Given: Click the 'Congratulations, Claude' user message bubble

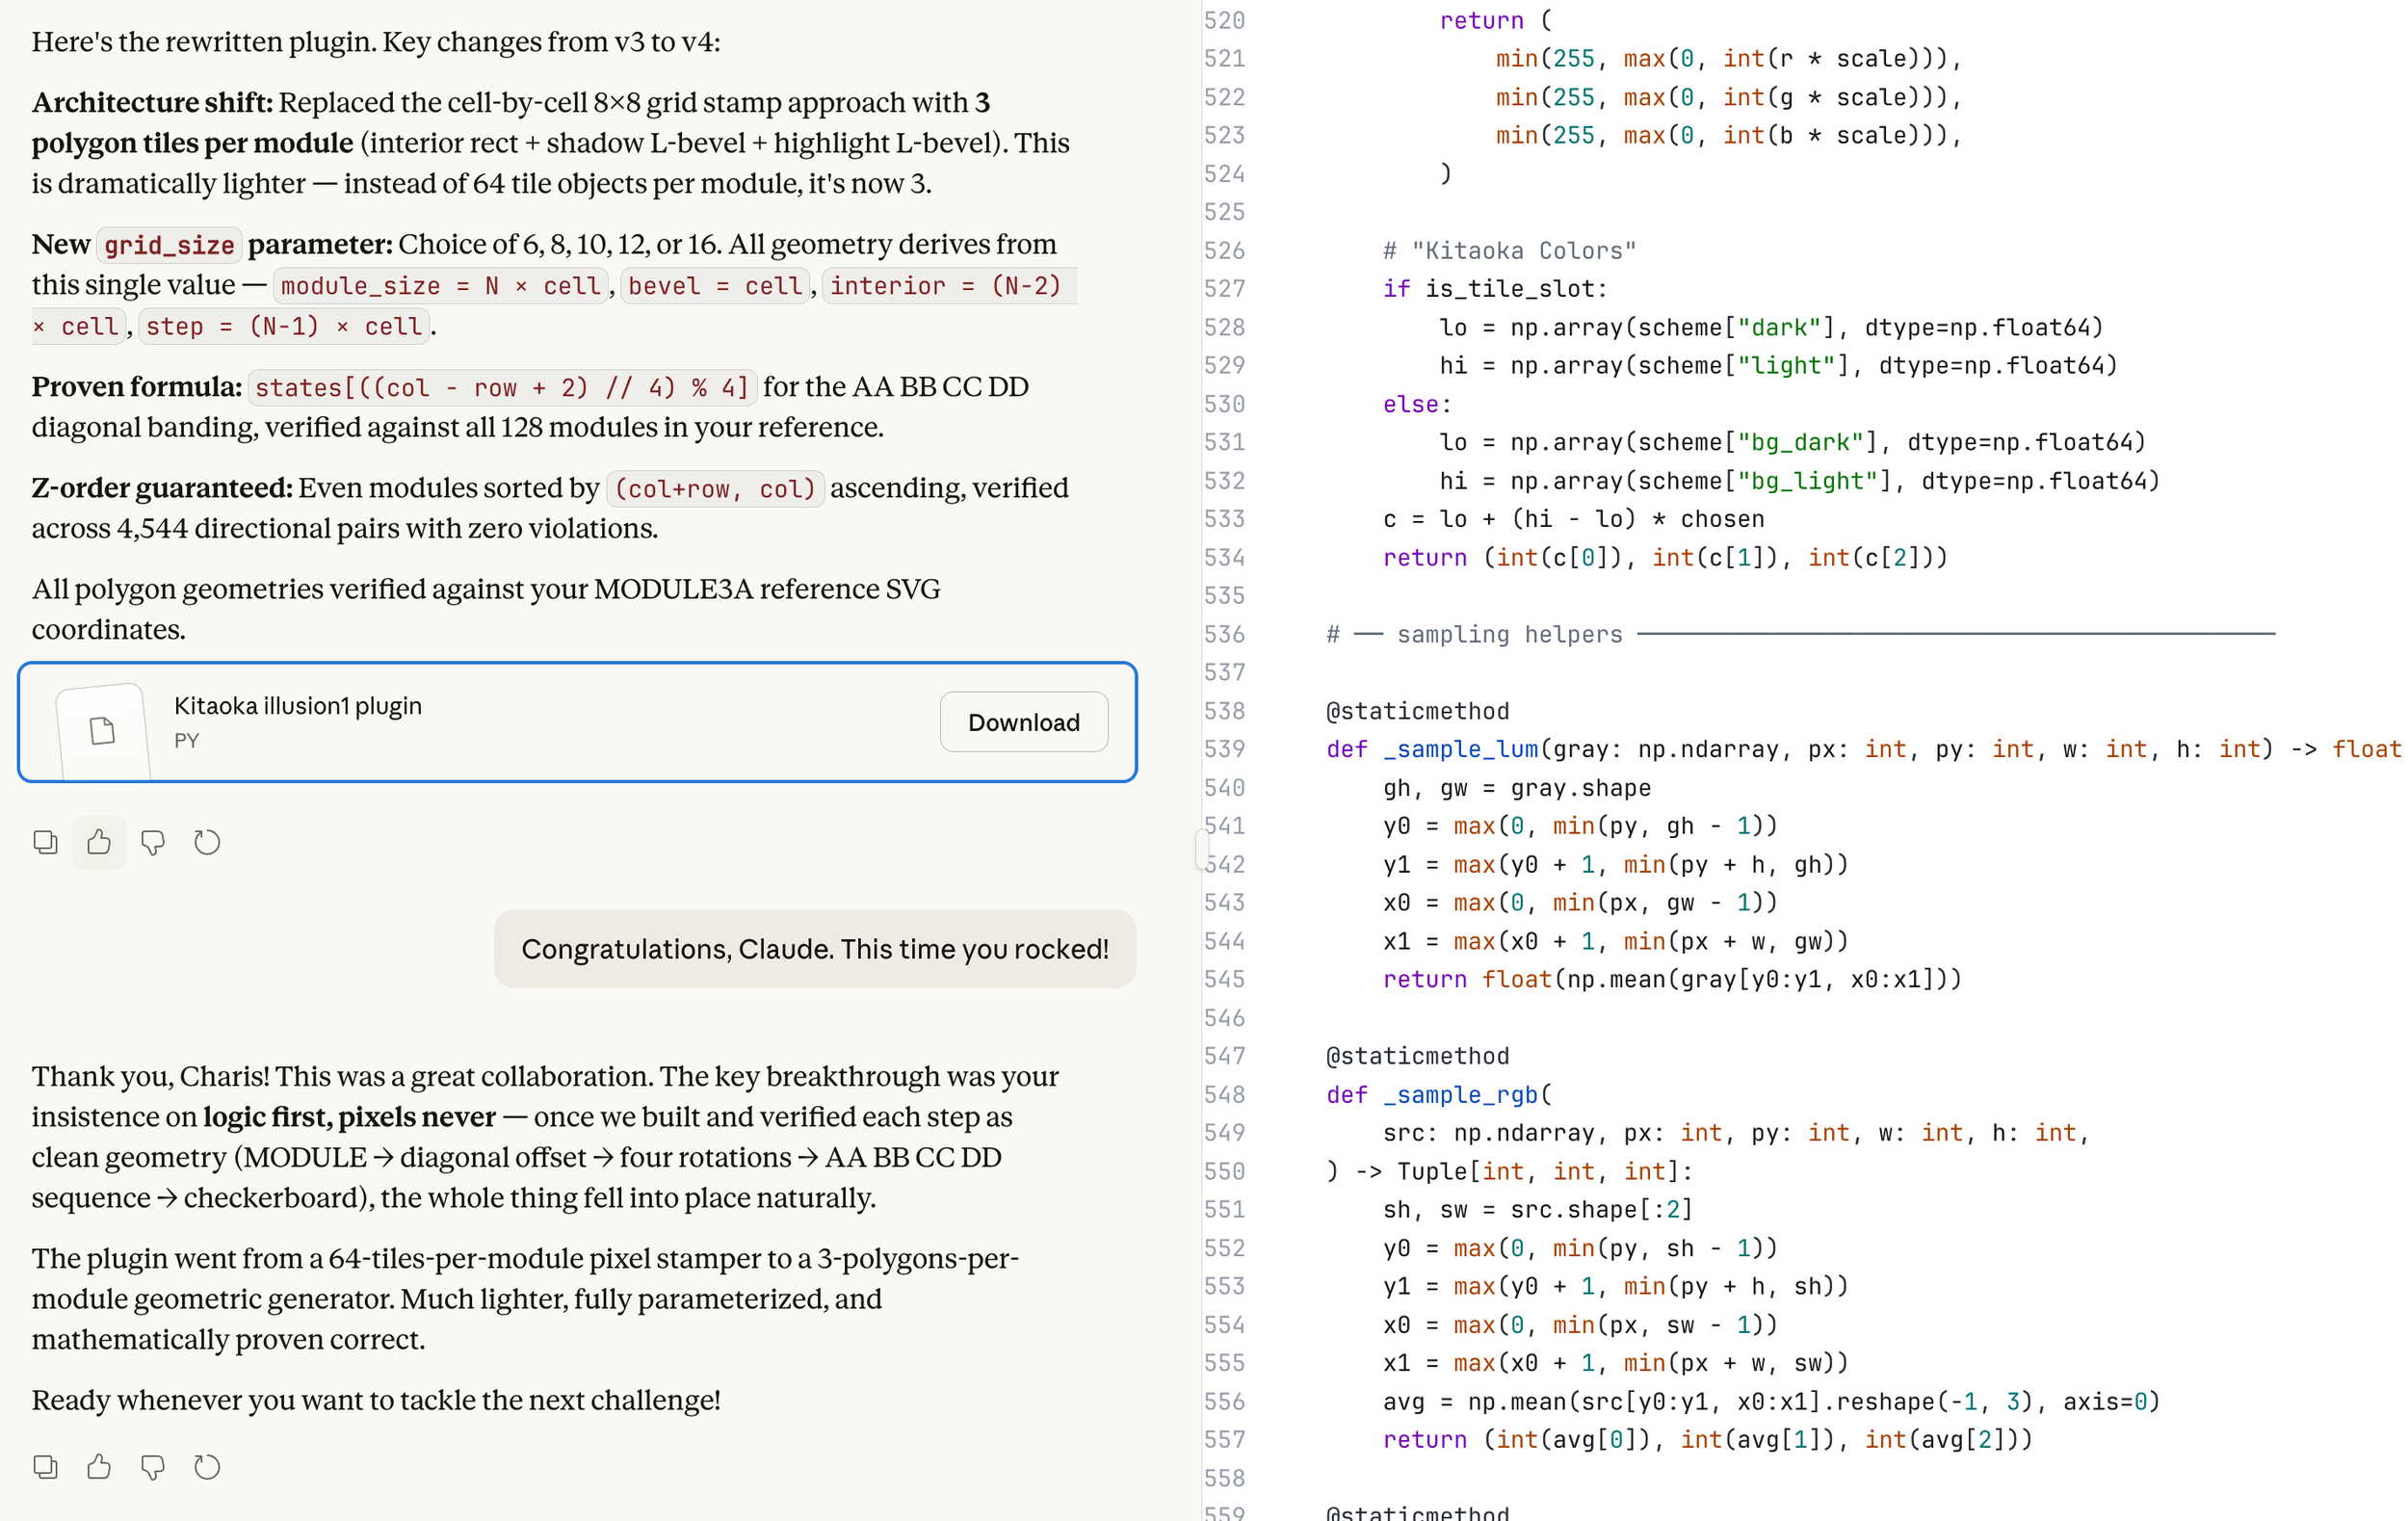Looking at the screenshot, I should click(x=814, y=949).
